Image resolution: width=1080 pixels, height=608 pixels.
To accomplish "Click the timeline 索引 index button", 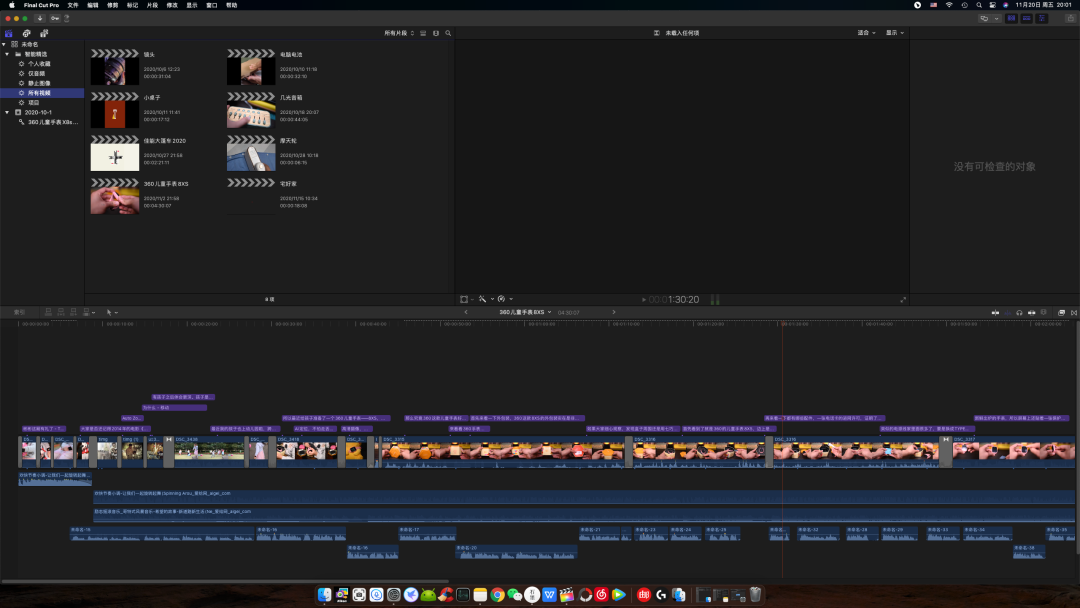I will click(19, 312).
